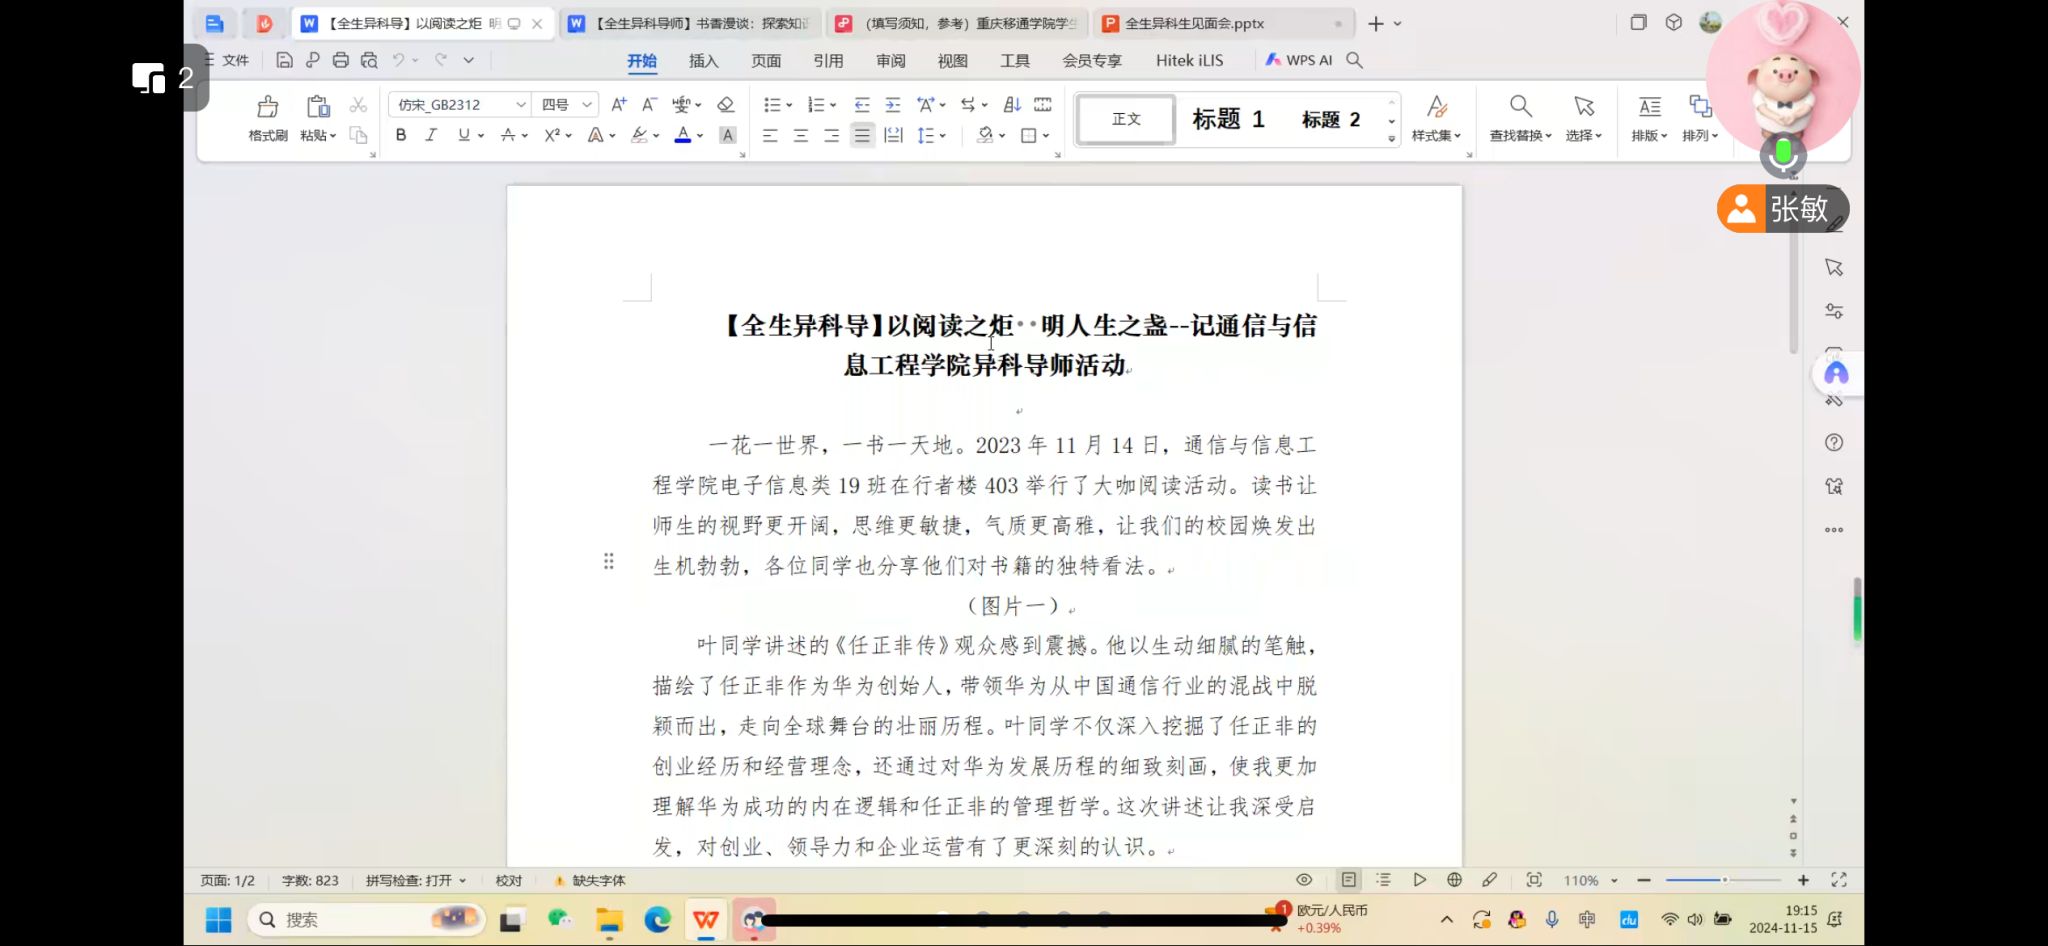2048x946 pixels.
Task: Apply the 标题 1 heading style
Action: pos(1228,119)
